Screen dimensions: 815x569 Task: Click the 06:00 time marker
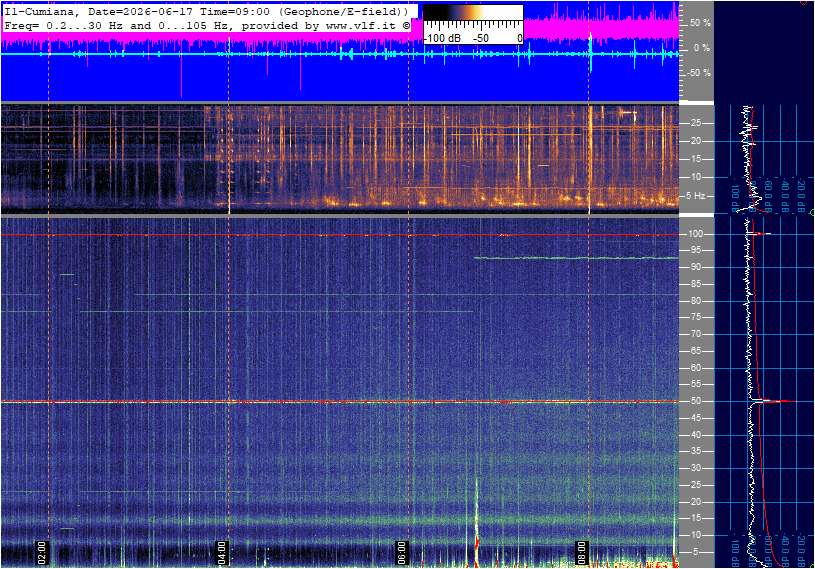pos(401,553)
